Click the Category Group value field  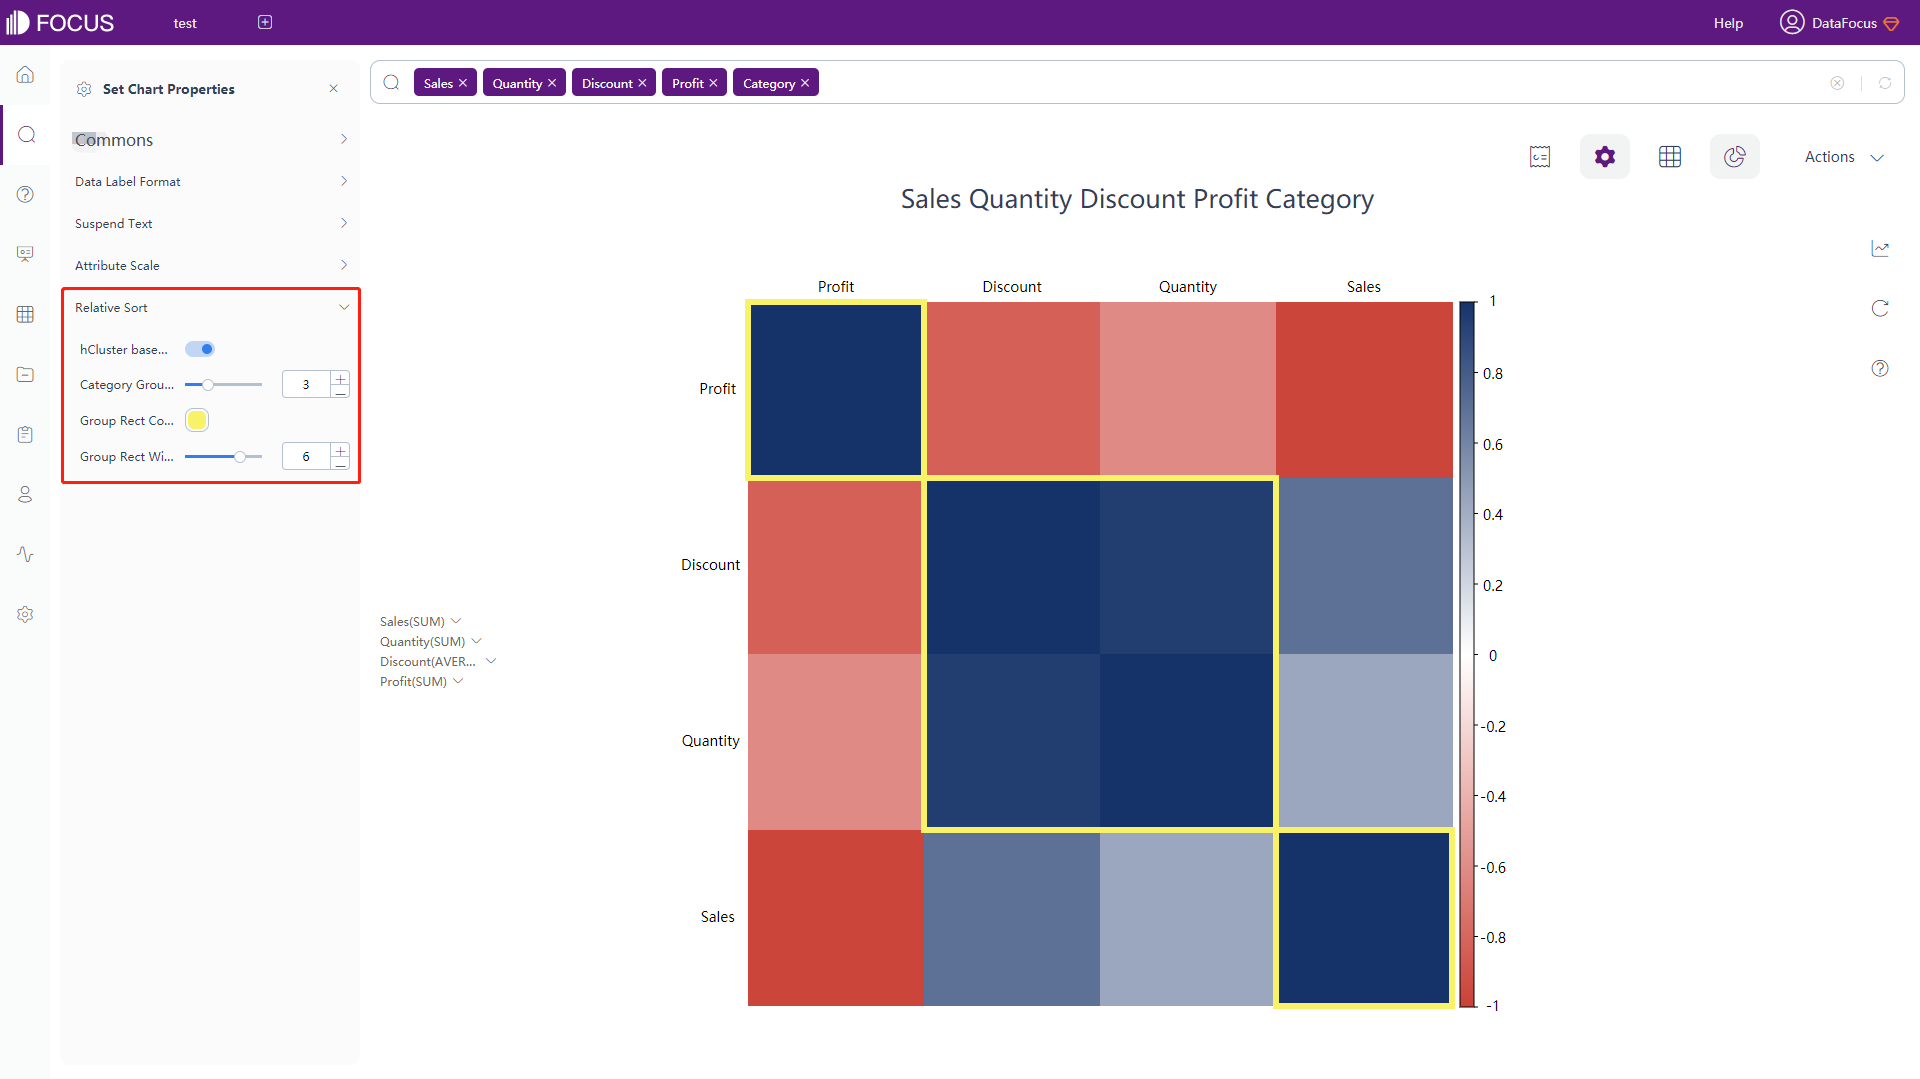coord(306,385)
